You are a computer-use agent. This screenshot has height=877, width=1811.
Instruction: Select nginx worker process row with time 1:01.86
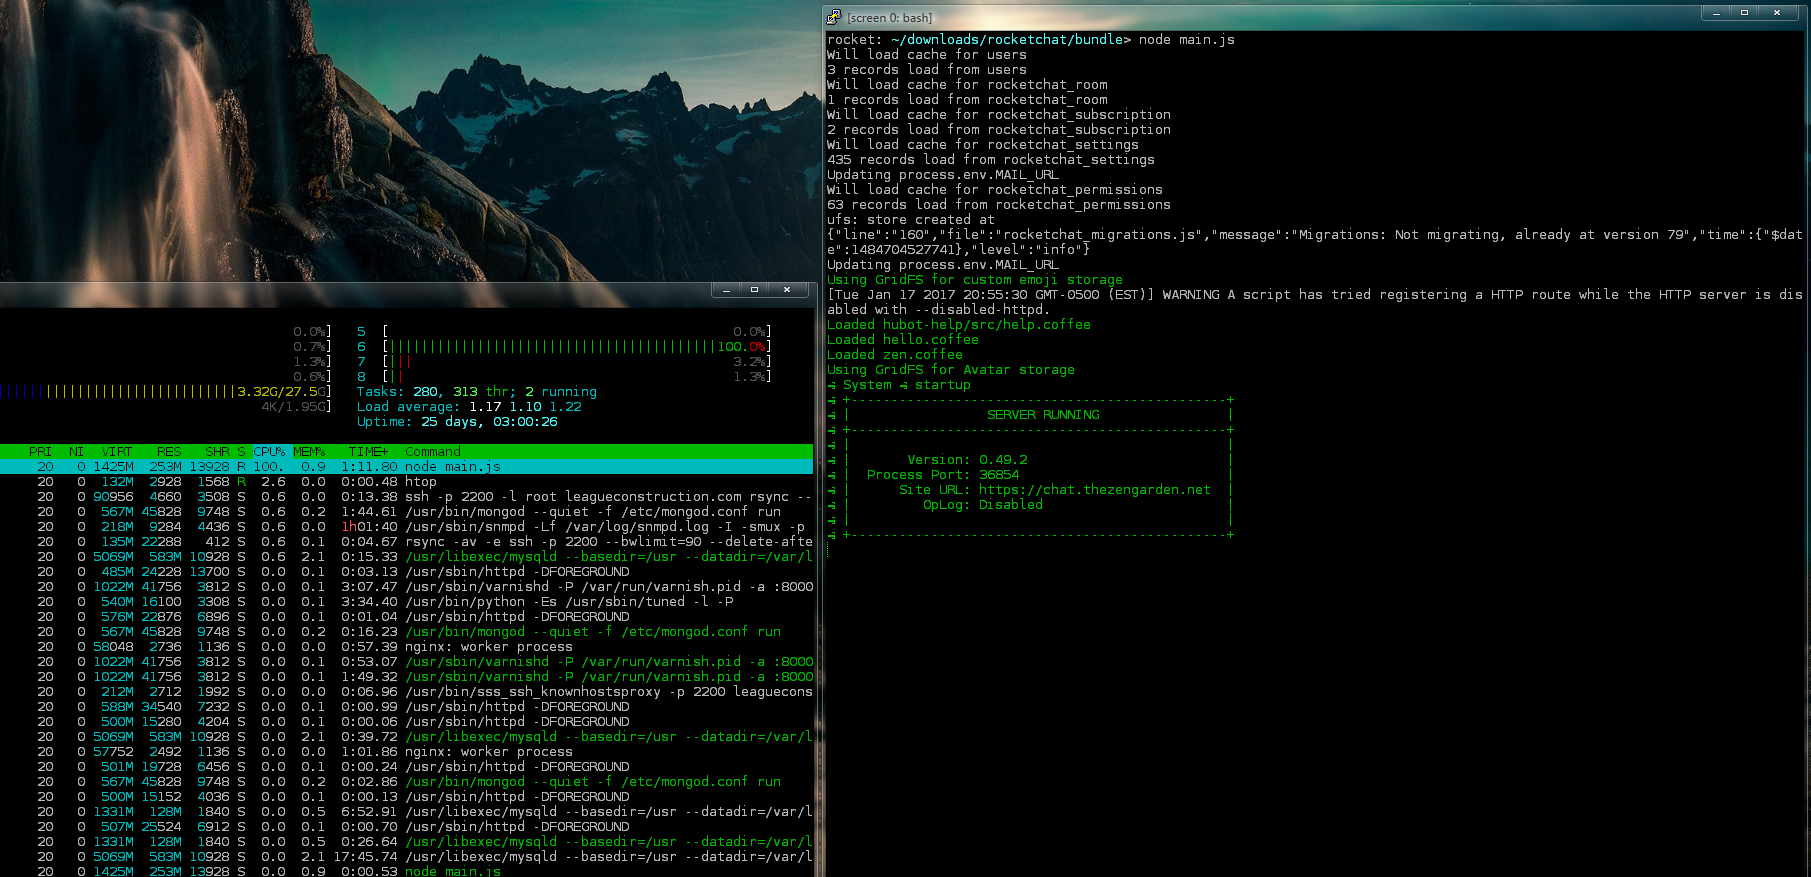click(x=406, y=752)
